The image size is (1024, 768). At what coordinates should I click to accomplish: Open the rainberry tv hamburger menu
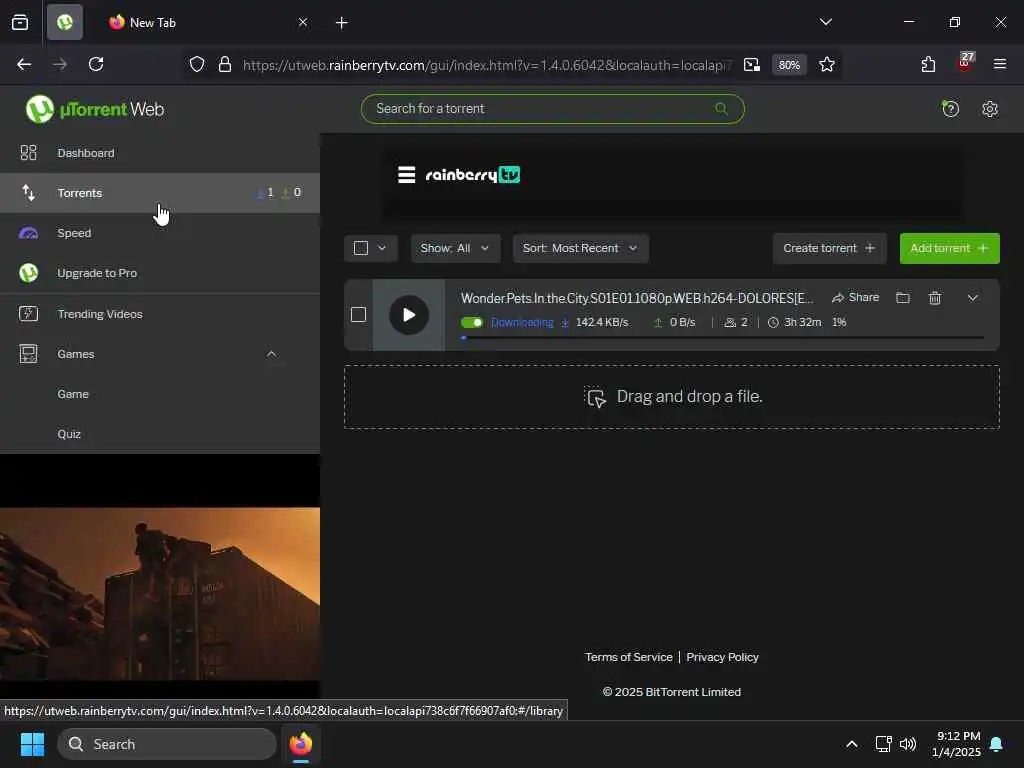(x=406, y=175)
